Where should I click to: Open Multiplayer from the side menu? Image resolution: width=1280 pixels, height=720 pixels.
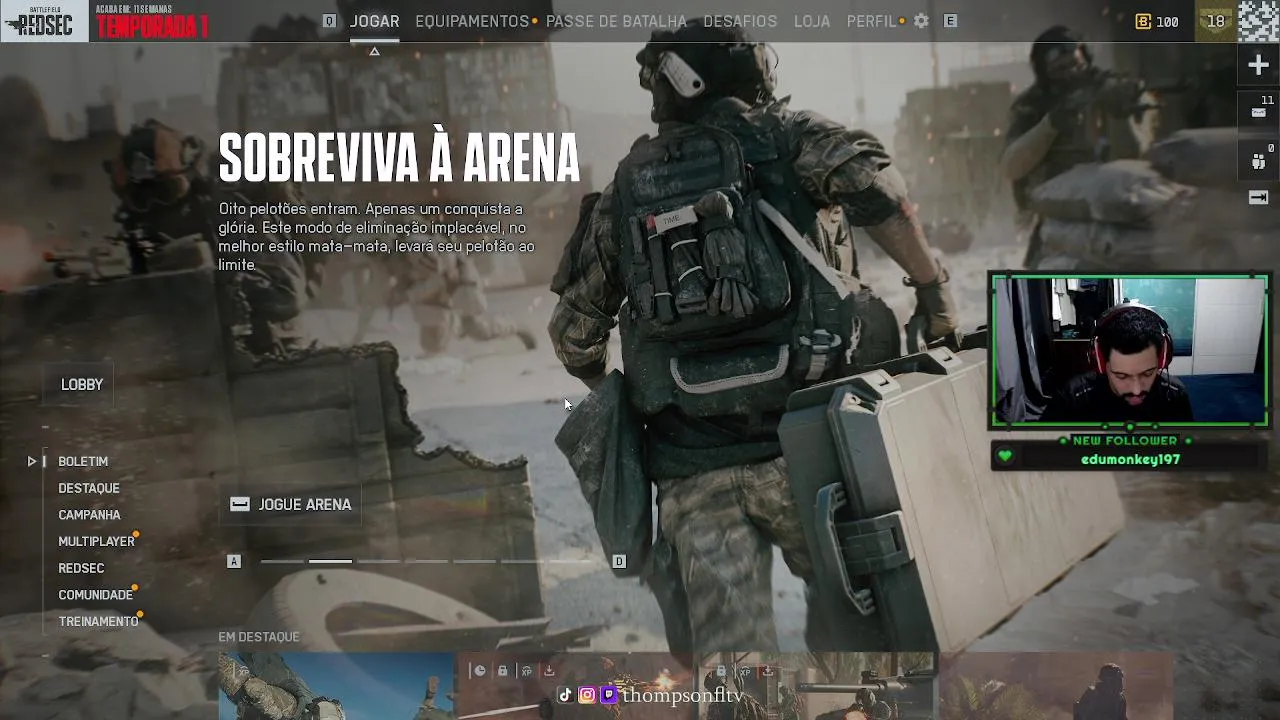pos(96,541)
